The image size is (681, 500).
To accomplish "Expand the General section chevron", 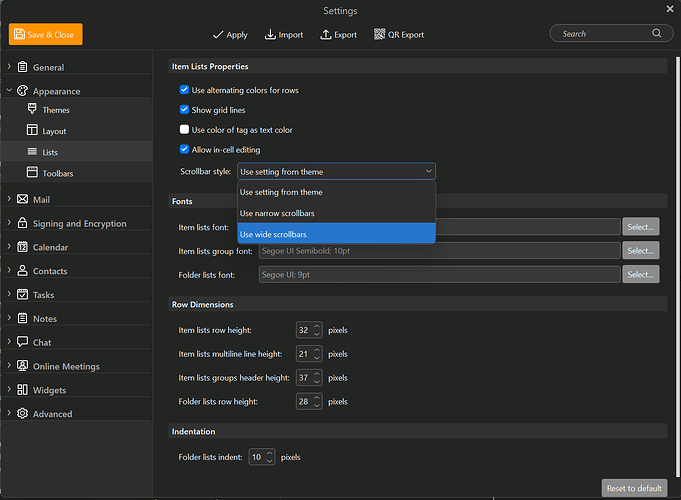I will 9,66.
